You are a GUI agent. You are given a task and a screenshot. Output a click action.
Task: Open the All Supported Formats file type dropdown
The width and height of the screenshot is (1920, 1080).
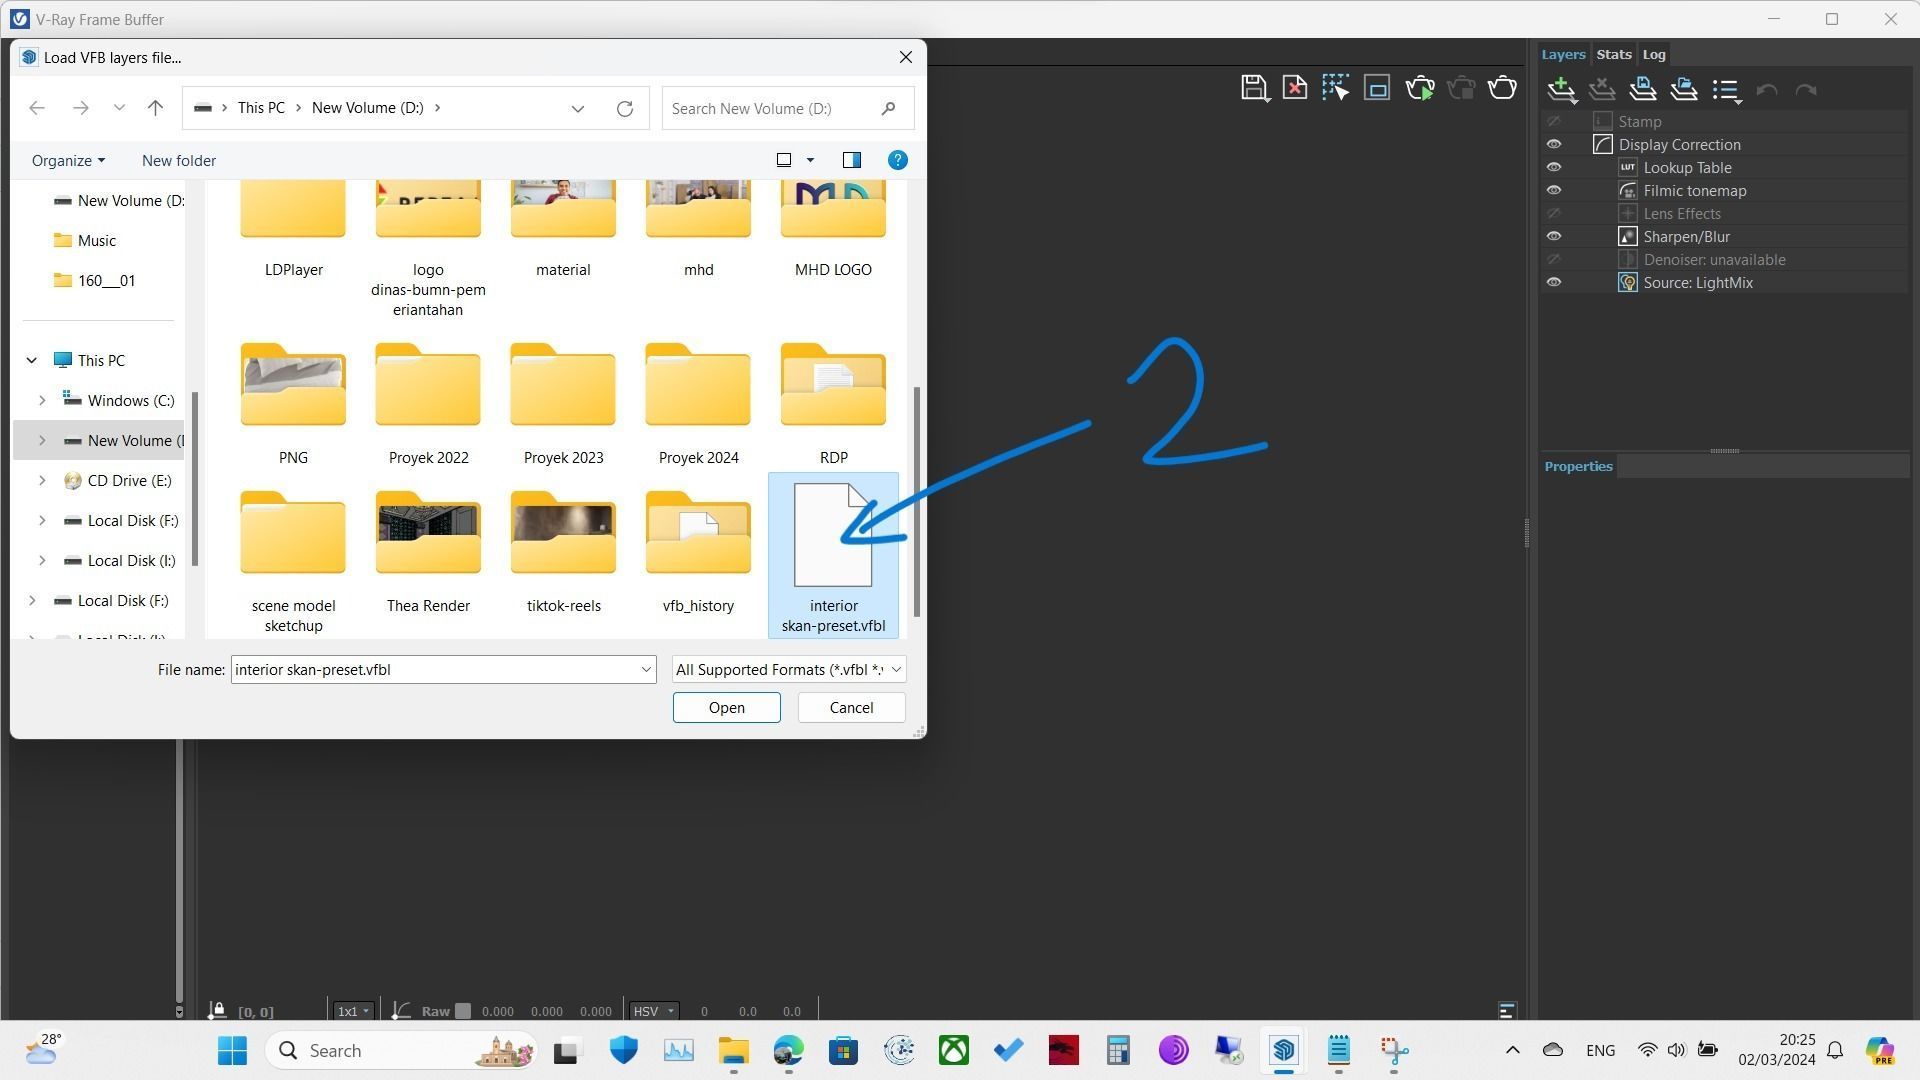(789, 670)
